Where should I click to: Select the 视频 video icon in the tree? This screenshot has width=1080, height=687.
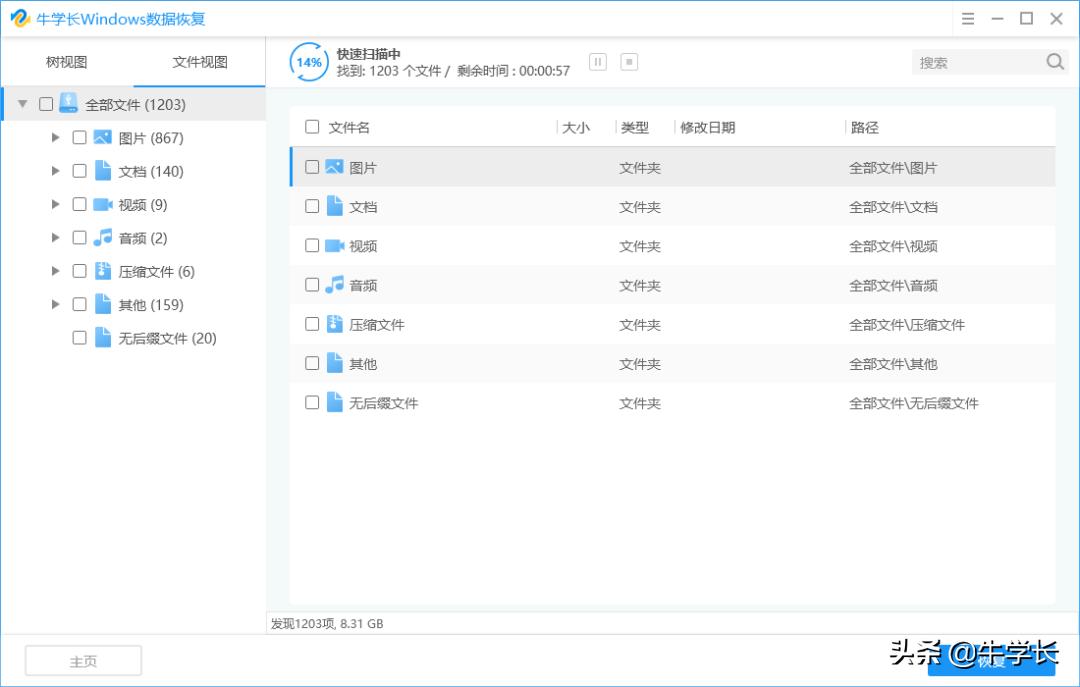[100, 204]
